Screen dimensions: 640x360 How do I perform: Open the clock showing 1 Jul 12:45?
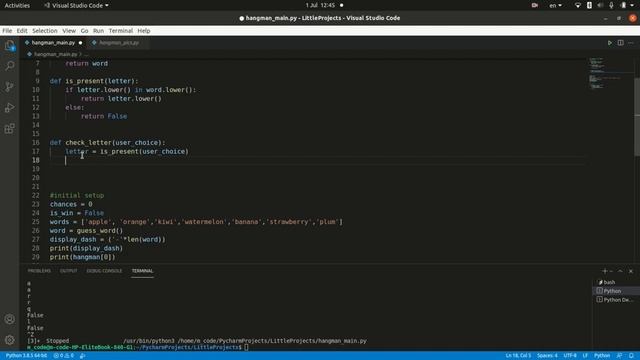pos(320,5)
